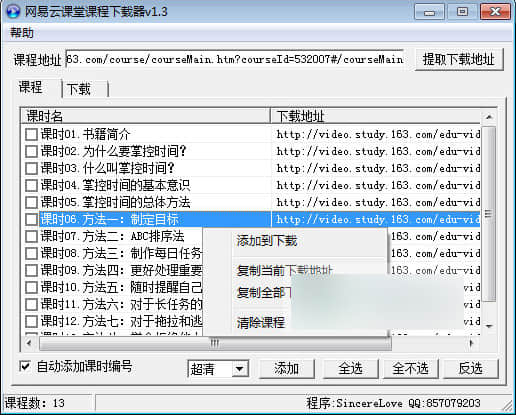Check the box for 课时08.方法三
The image size is (516, 415).
(x=31, y=253)
